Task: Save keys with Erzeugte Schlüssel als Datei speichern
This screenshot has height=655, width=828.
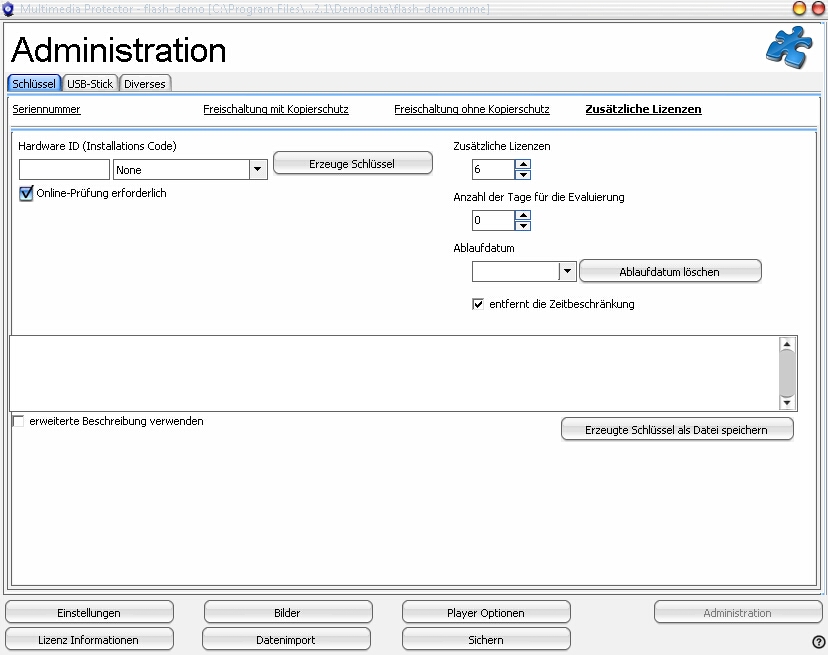Action: point(677,429)
